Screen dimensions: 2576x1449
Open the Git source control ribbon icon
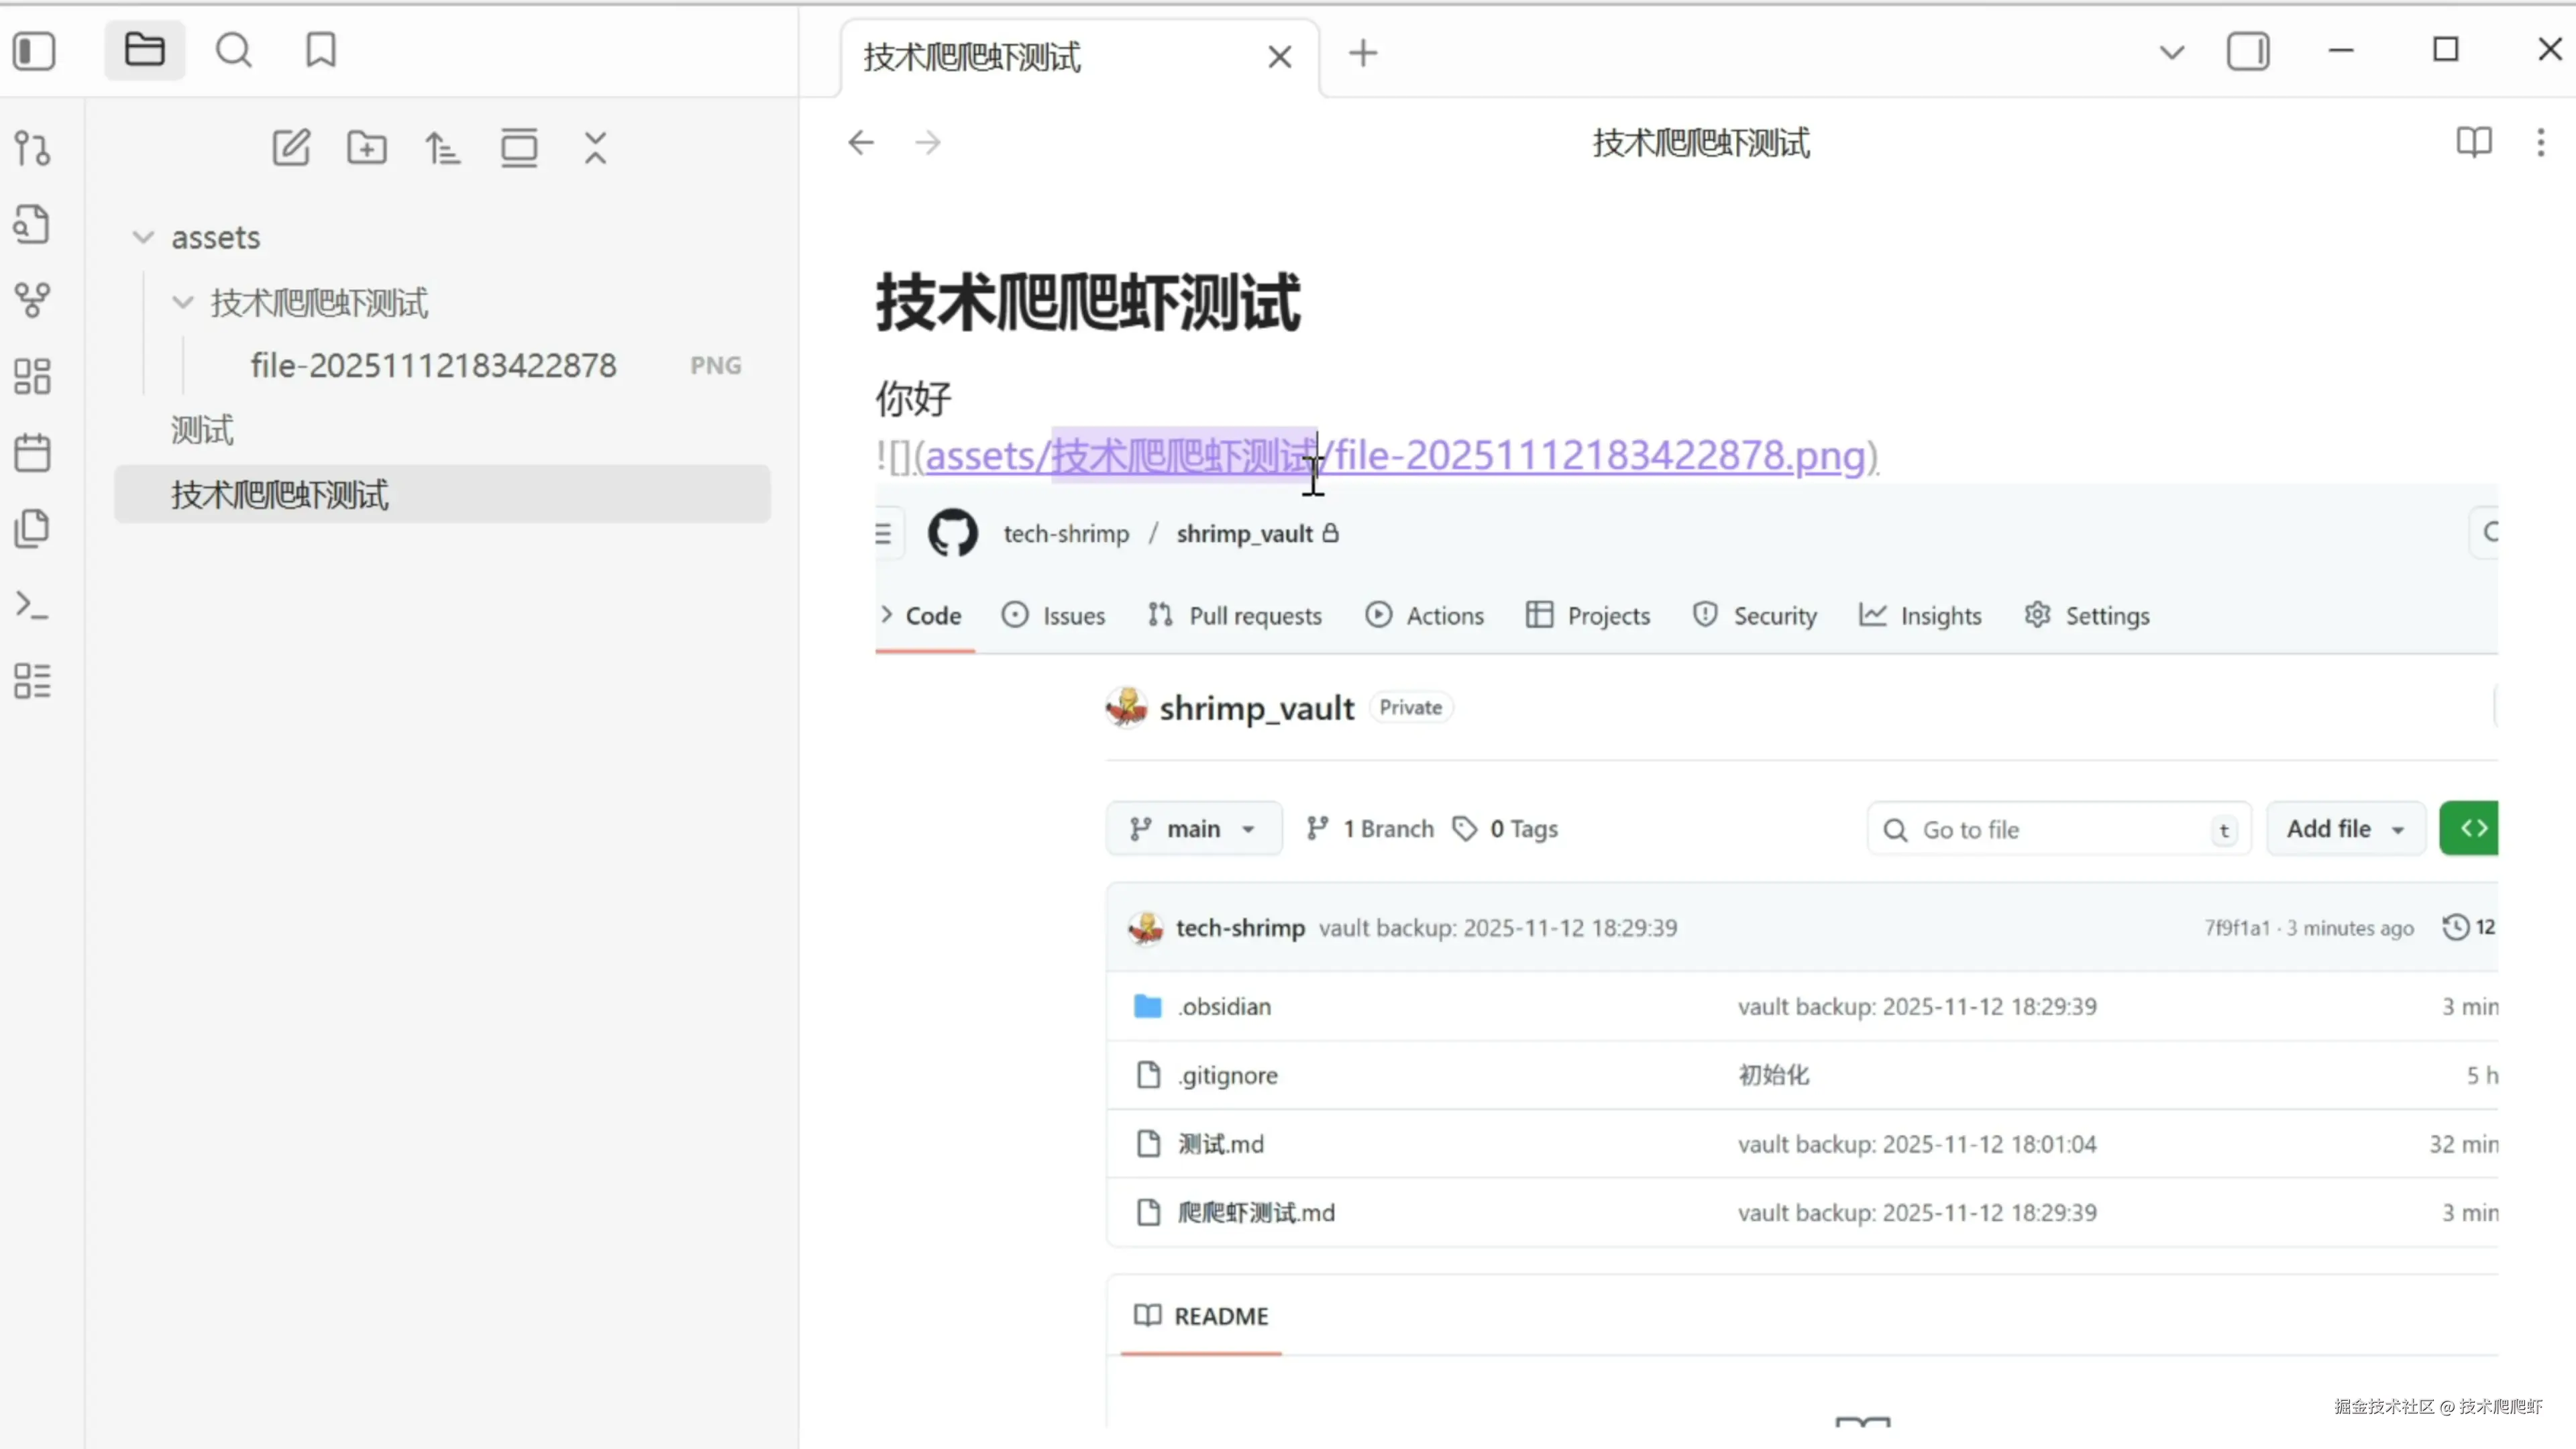[32, 148]
